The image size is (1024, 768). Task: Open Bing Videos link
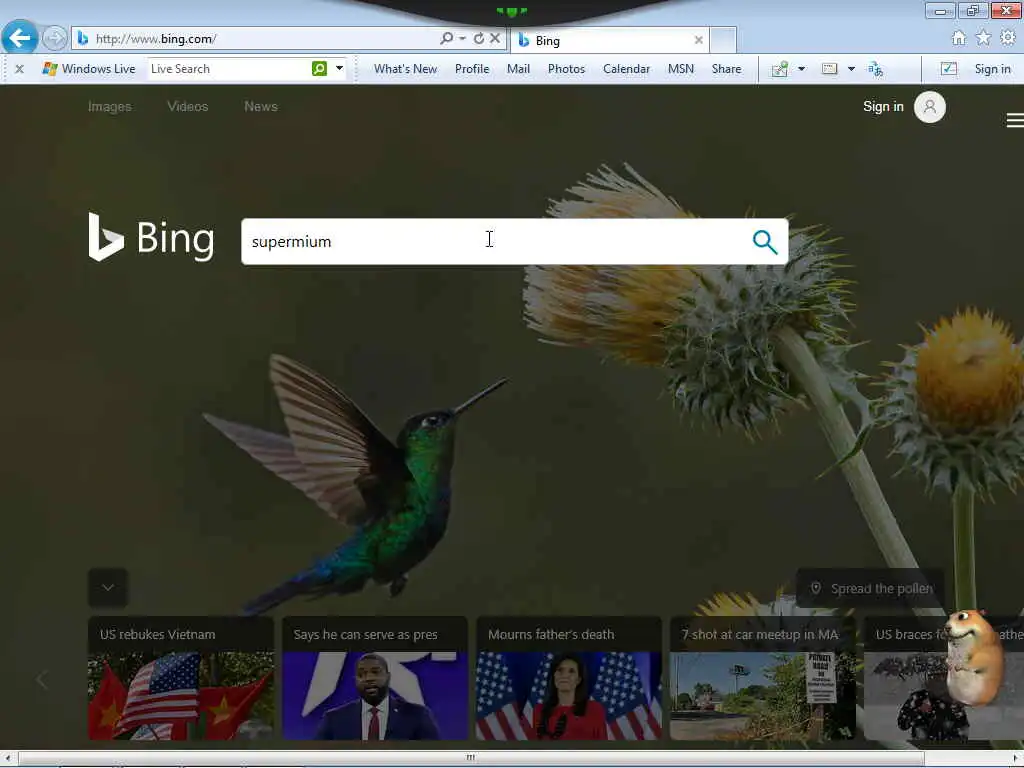tap(187, 106)
